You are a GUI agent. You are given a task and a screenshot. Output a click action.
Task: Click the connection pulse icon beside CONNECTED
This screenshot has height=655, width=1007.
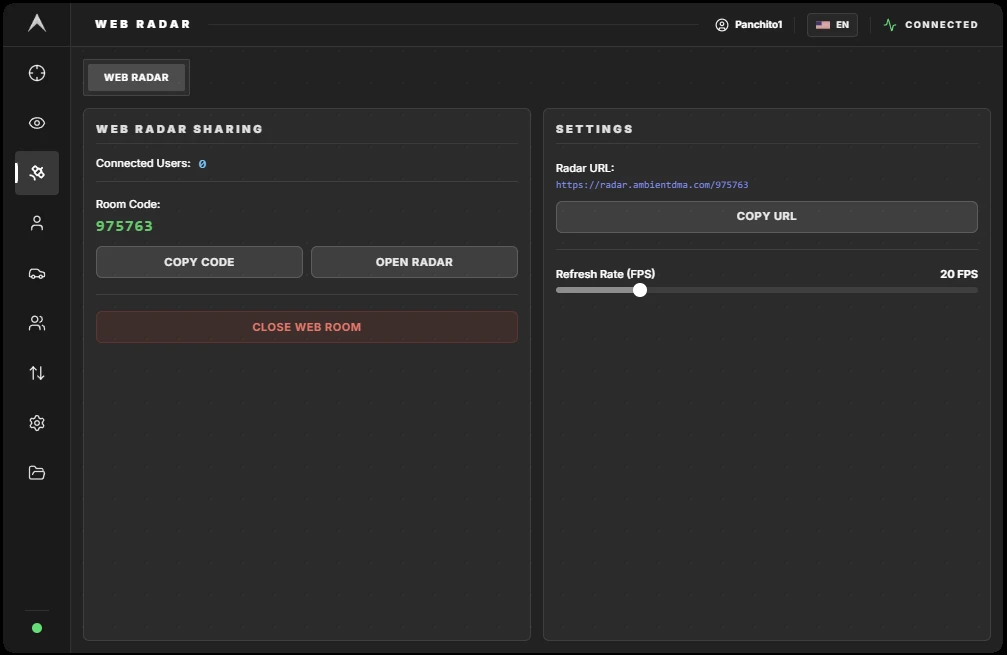tap(889, 24)
